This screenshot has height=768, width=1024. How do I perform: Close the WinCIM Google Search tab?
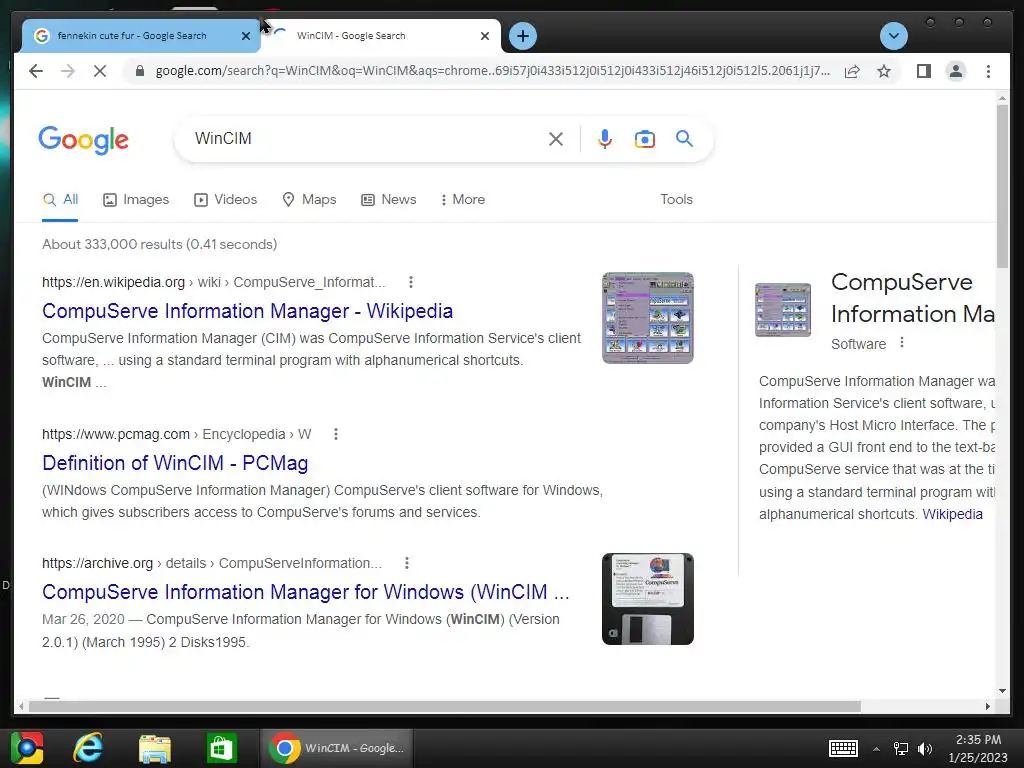point(485,36)
